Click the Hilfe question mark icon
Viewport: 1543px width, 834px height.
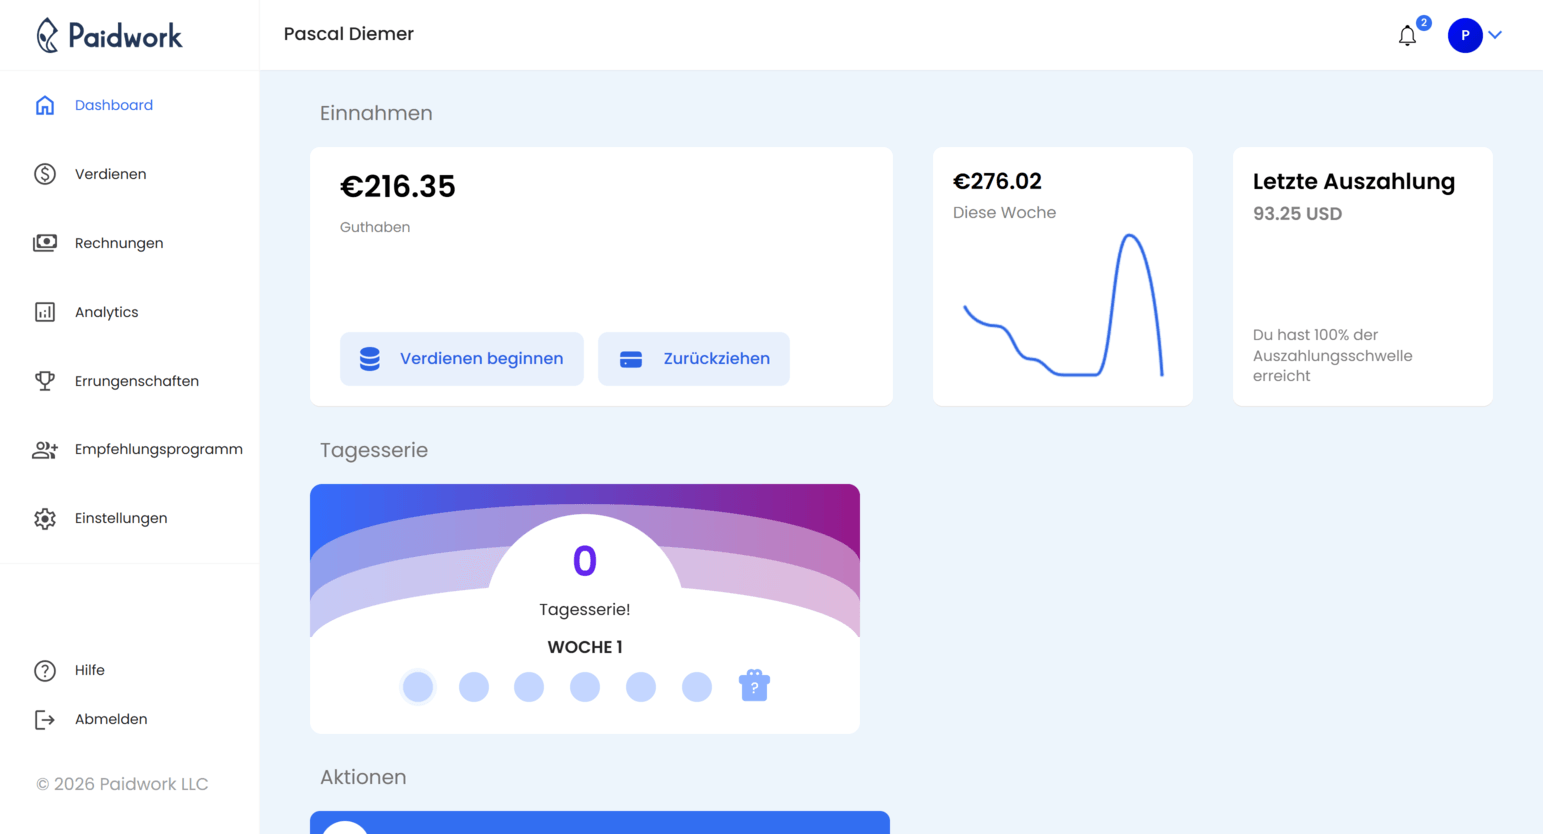[44, 670]
